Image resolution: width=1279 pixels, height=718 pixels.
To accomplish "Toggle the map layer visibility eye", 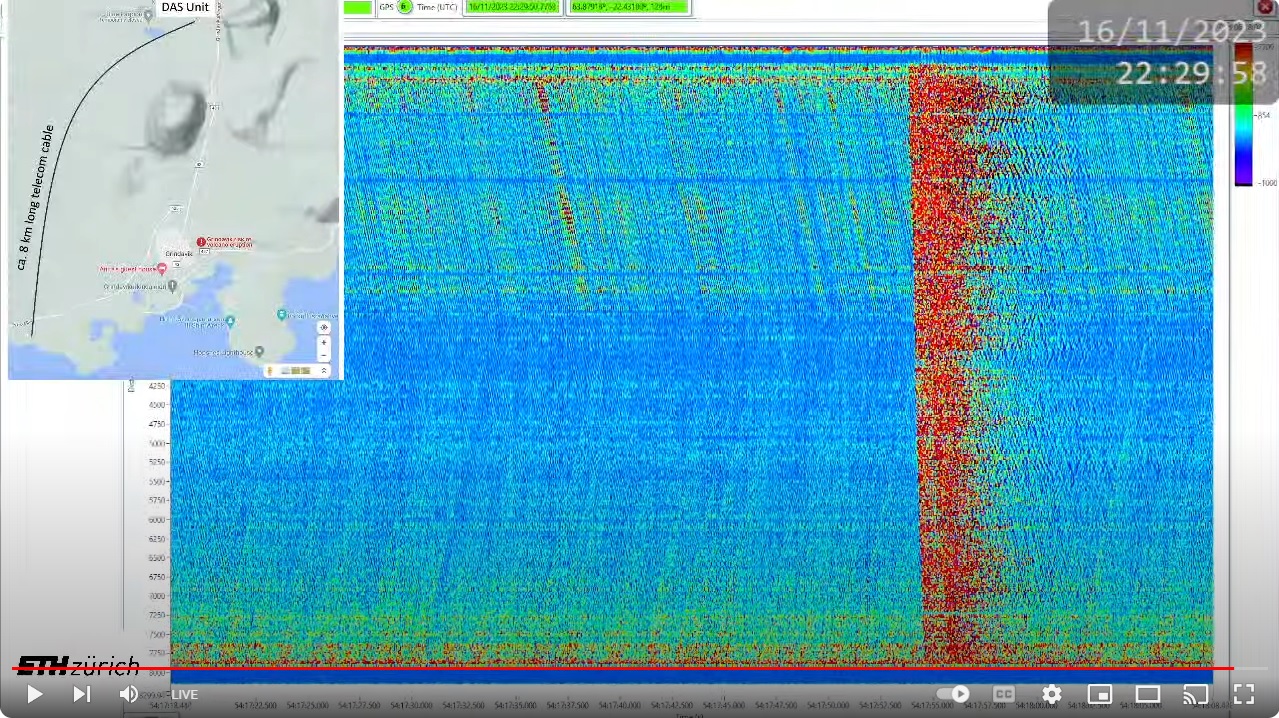I will 323,328.
